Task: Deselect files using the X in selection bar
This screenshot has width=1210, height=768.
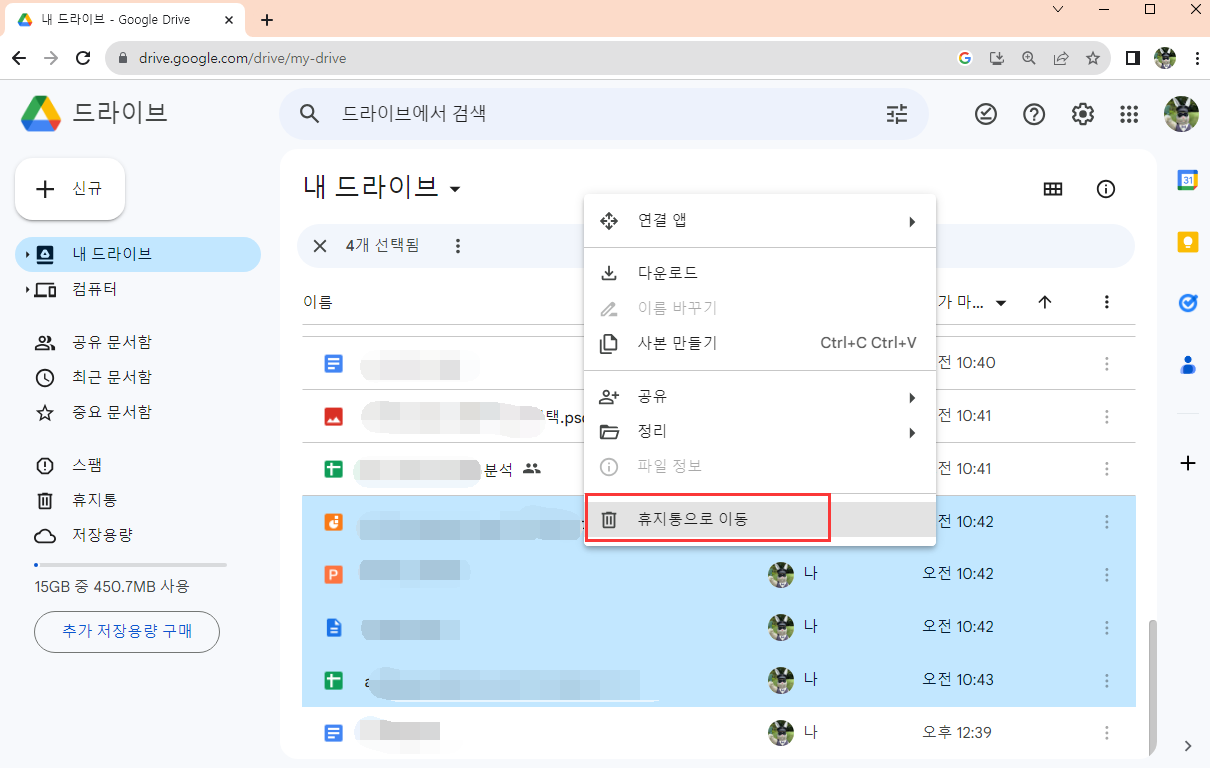Action: (x=319, y=246)
